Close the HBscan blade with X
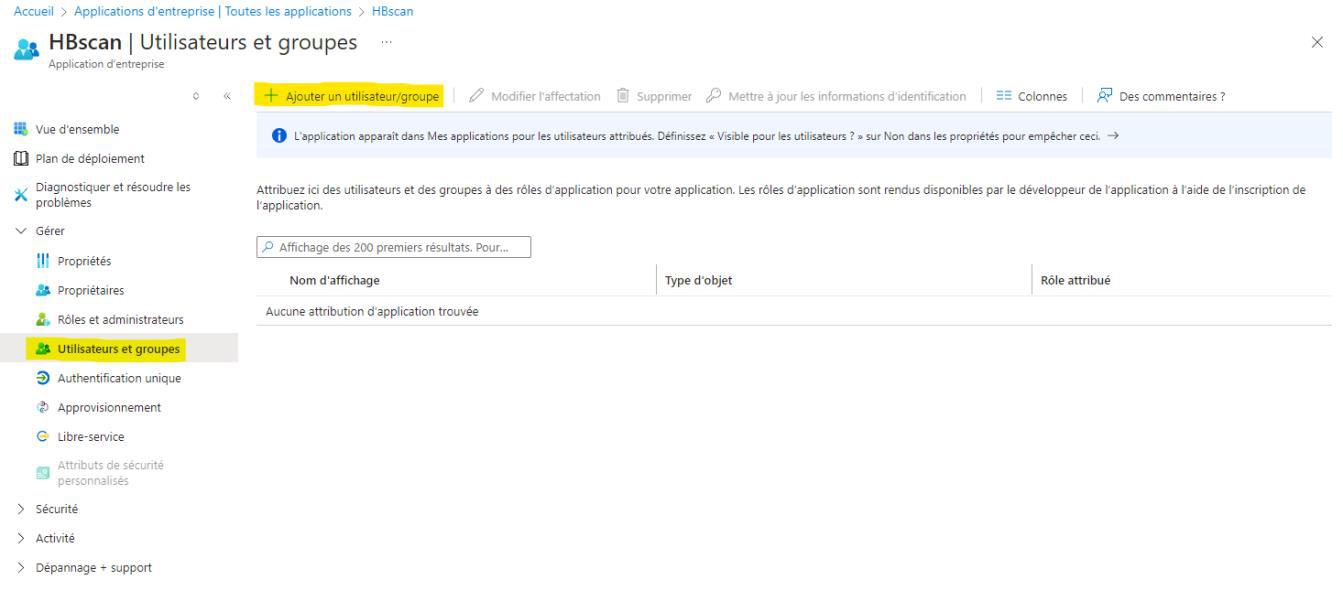The height and width of the screenshot is (601, 1343). 1317,42
